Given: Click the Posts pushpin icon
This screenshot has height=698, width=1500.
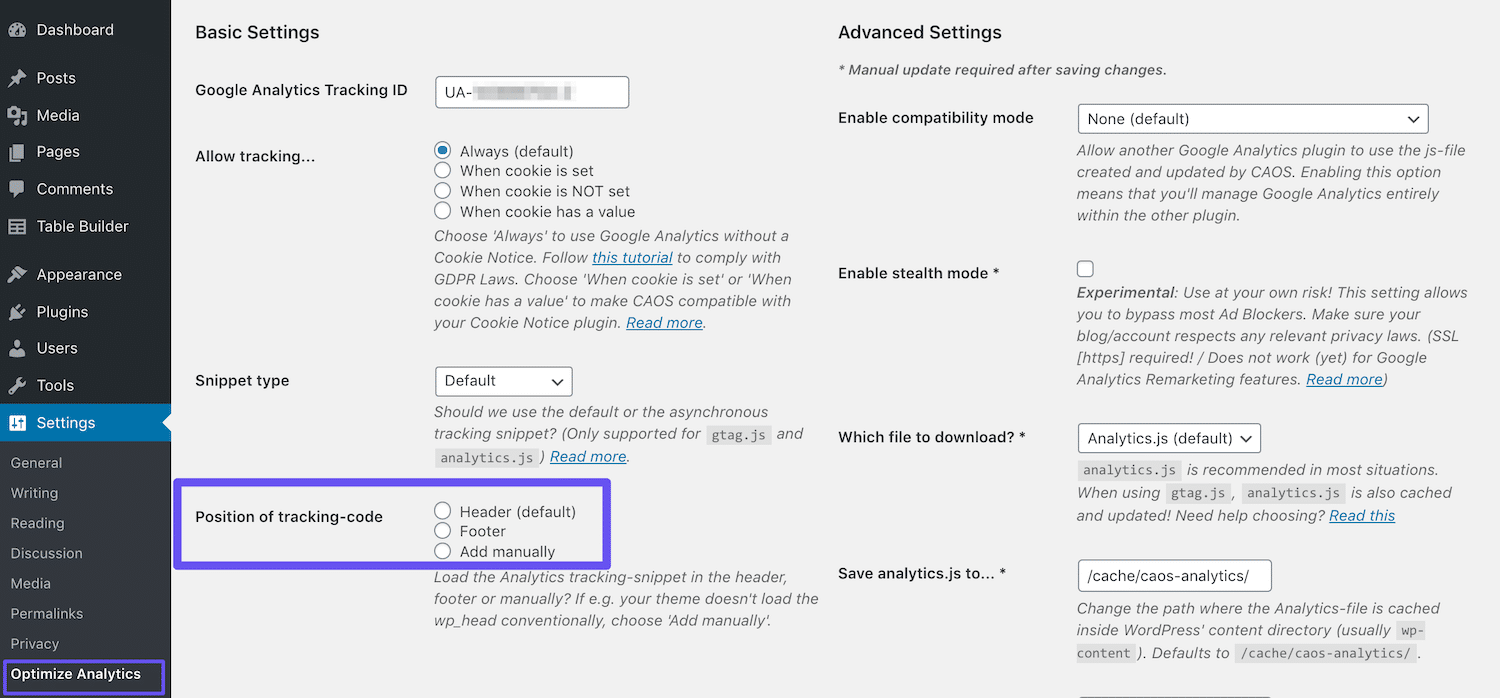Looking at the screenshot, I should click(x=17, y=78).
